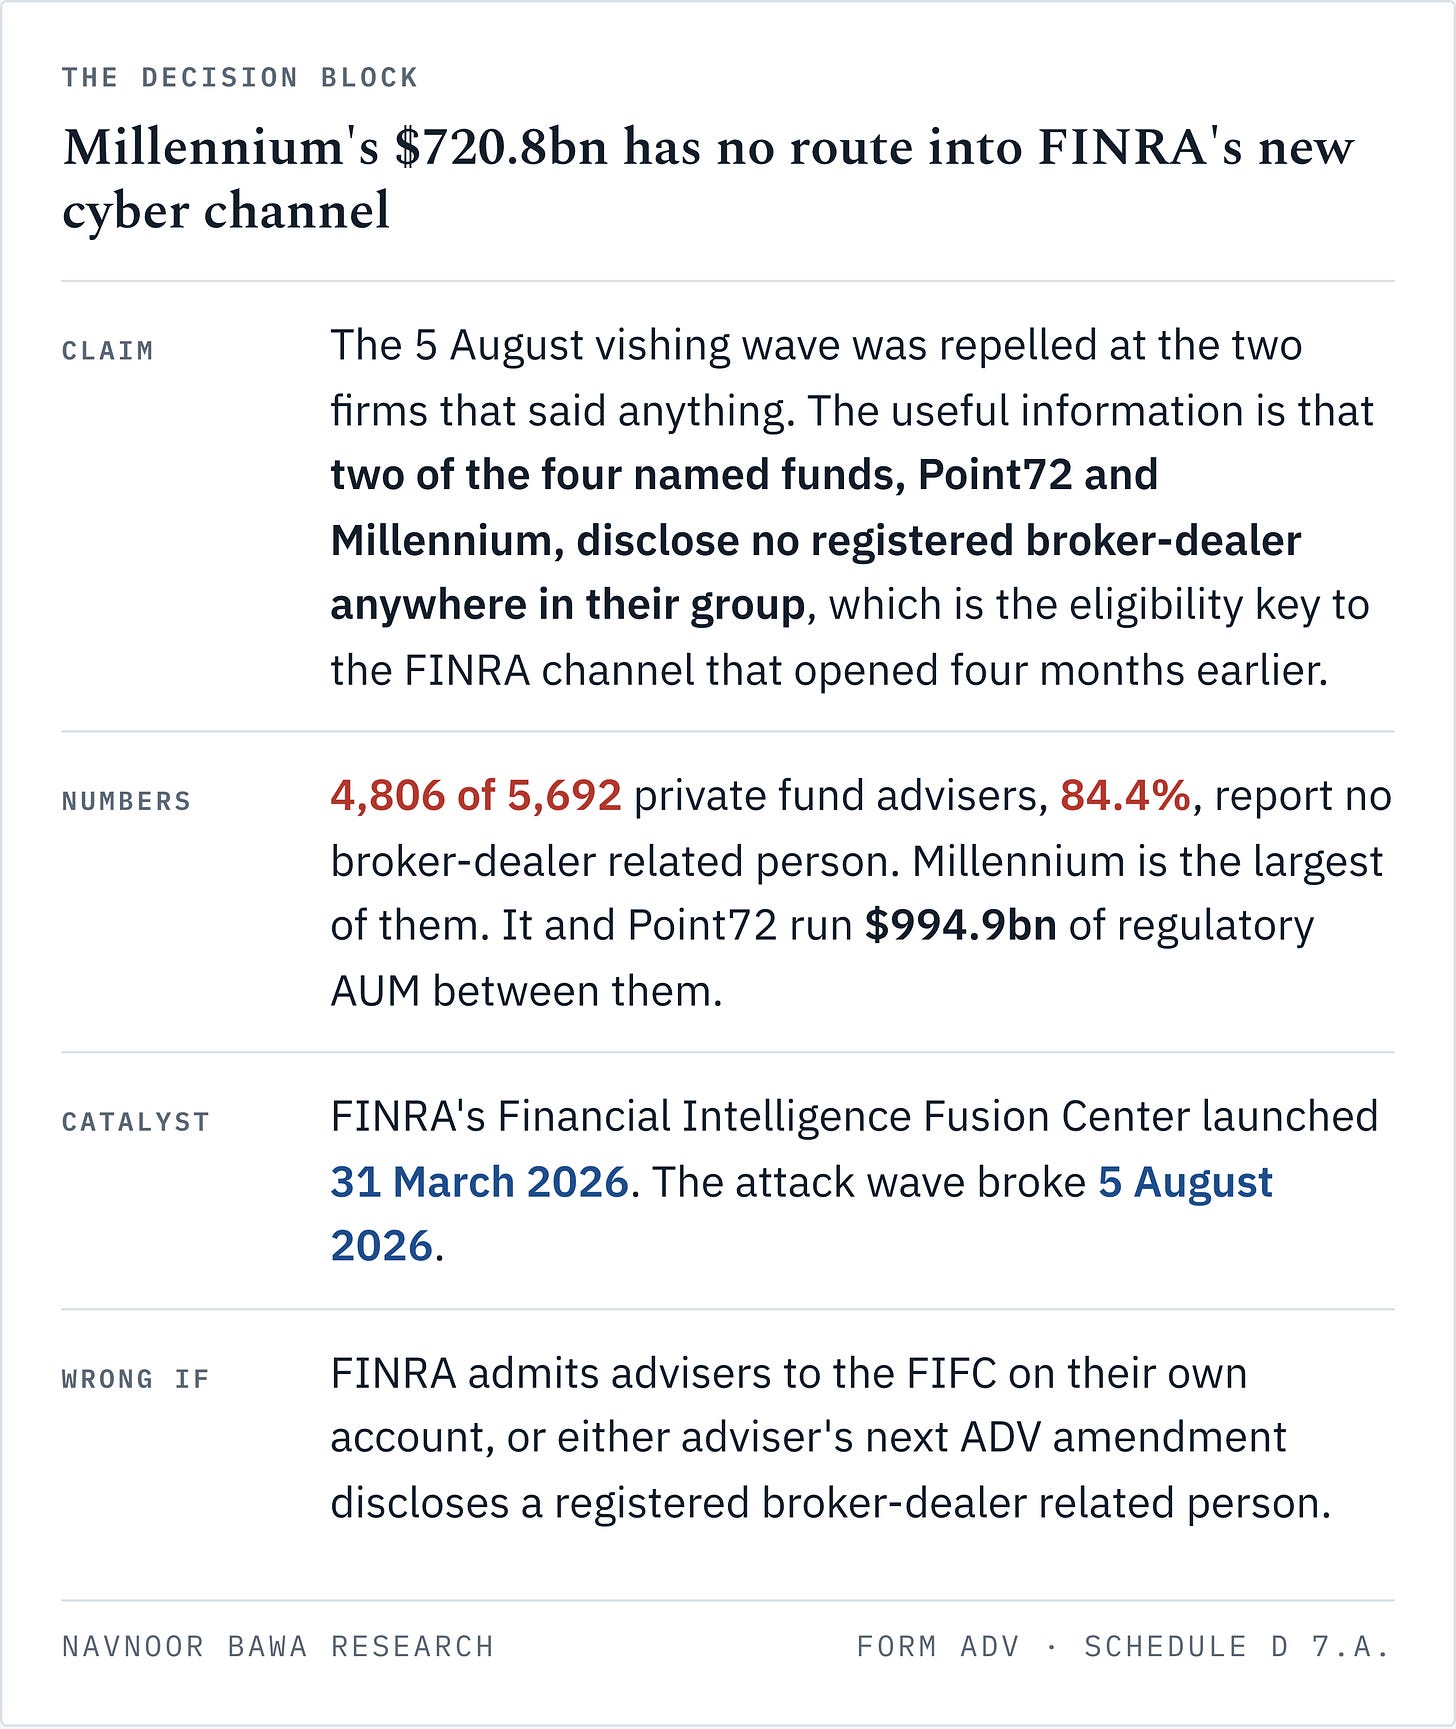This screenshot has width=1456, height=1729.
Task: Click the CATALYST row label
Action: (x=136, y=1122)
